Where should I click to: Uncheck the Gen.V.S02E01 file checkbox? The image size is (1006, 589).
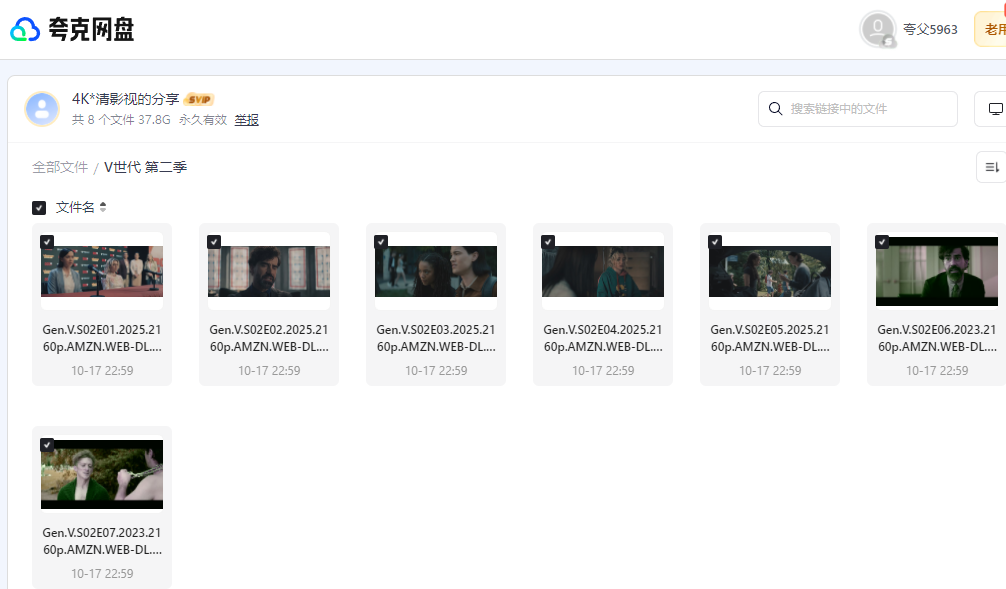47,242
